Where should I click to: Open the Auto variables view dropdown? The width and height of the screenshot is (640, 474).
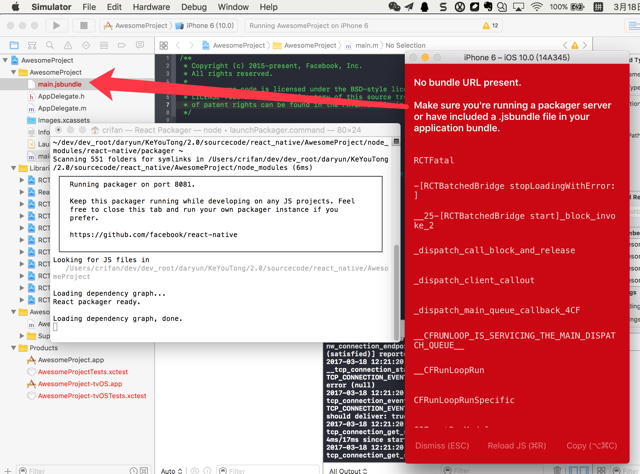click(x=171, y=471)
